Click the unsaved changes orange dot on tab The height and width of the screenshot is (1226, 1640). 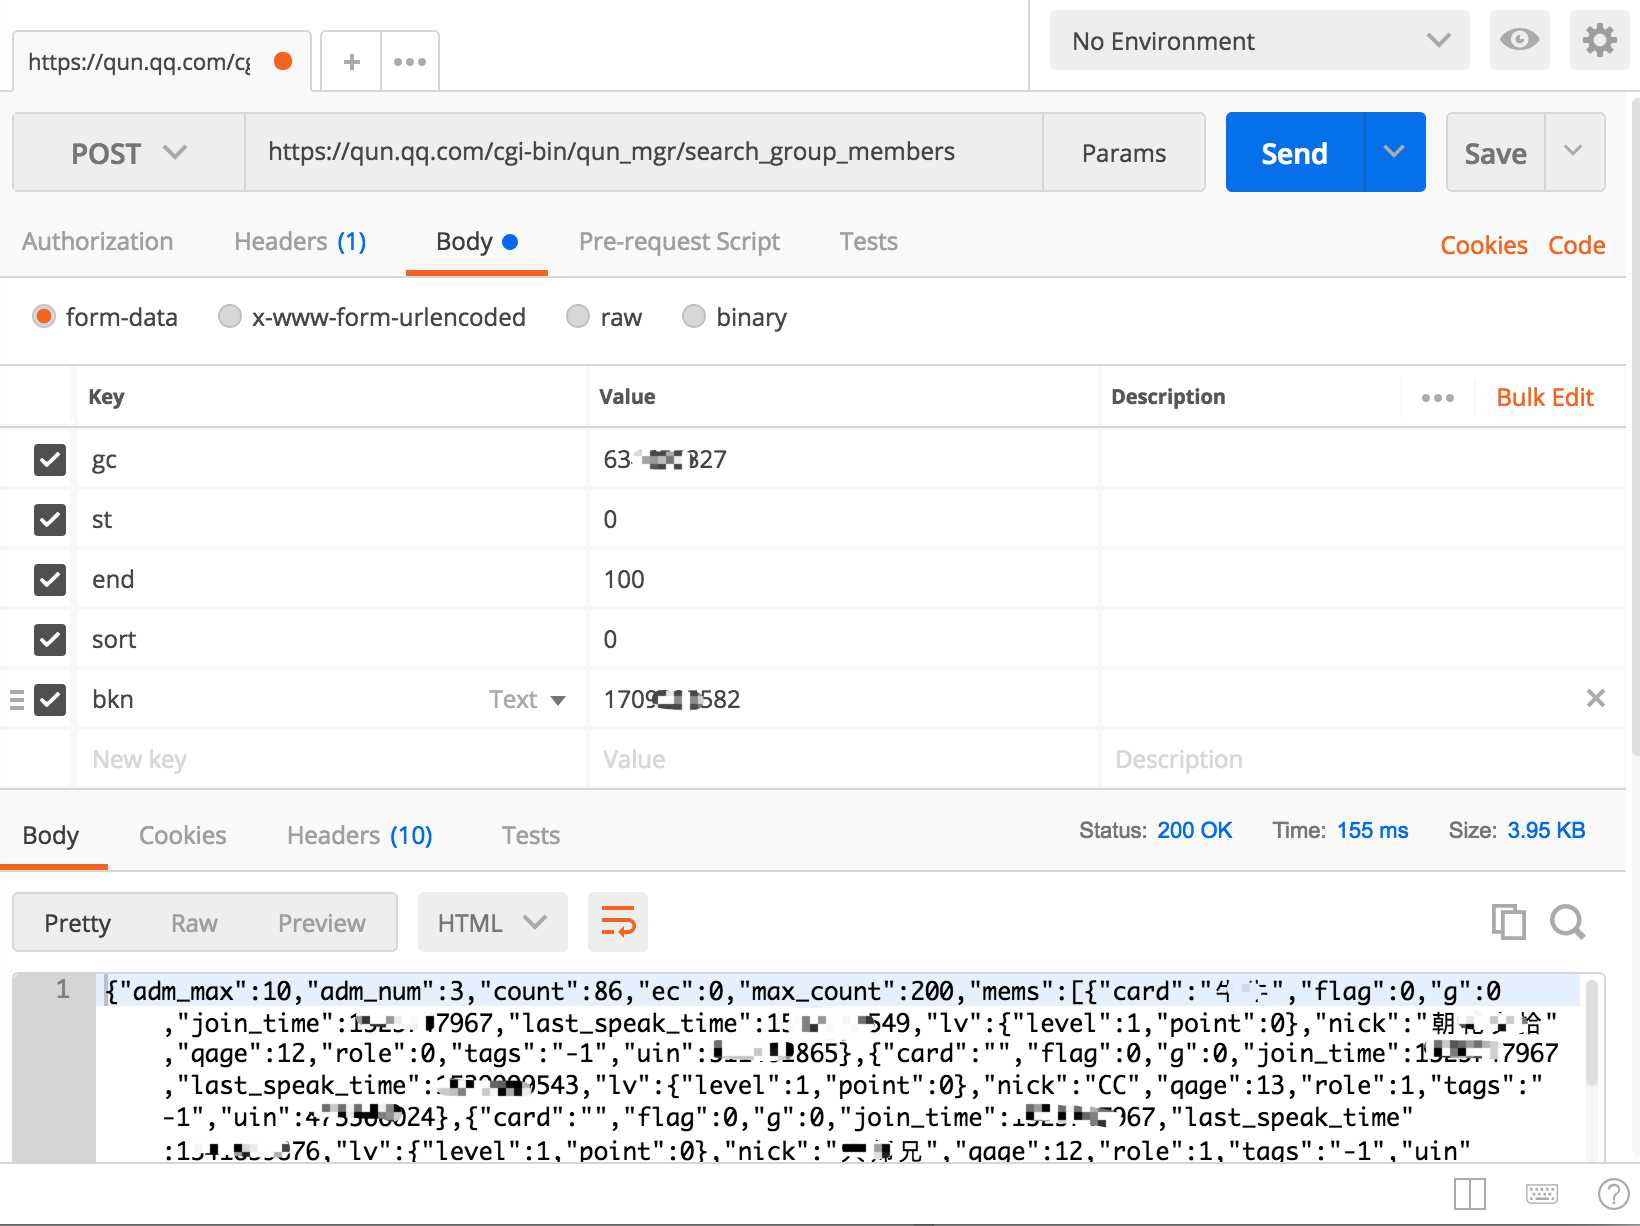283,61
